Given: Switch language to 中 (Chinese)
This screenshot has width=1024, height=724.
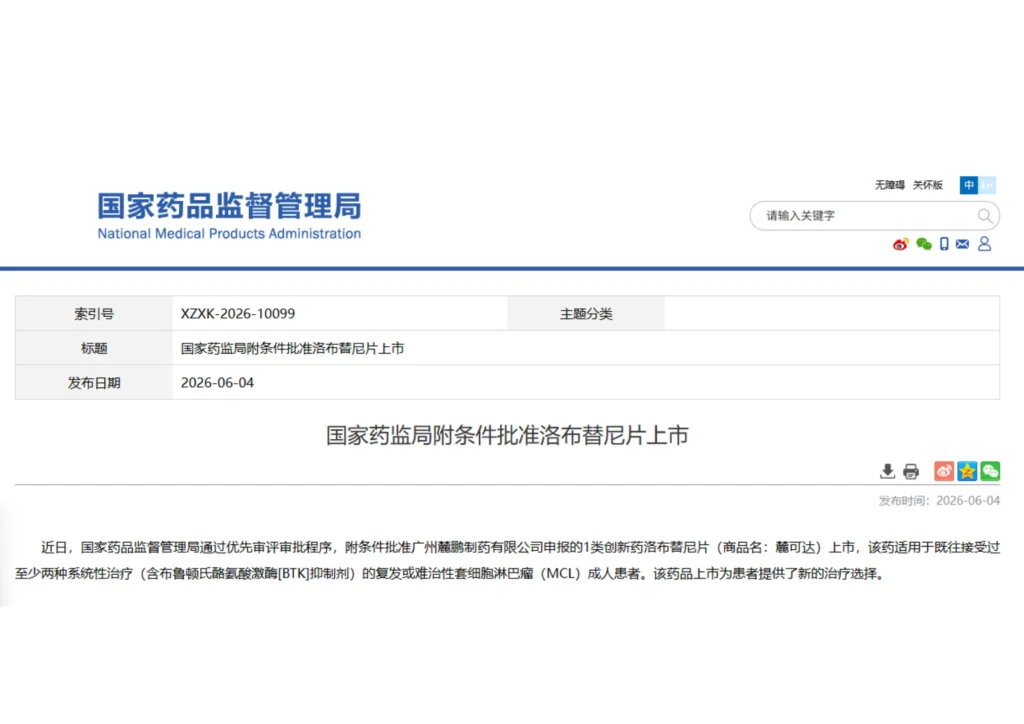Looking at the screenshot, I should (968, 185).
